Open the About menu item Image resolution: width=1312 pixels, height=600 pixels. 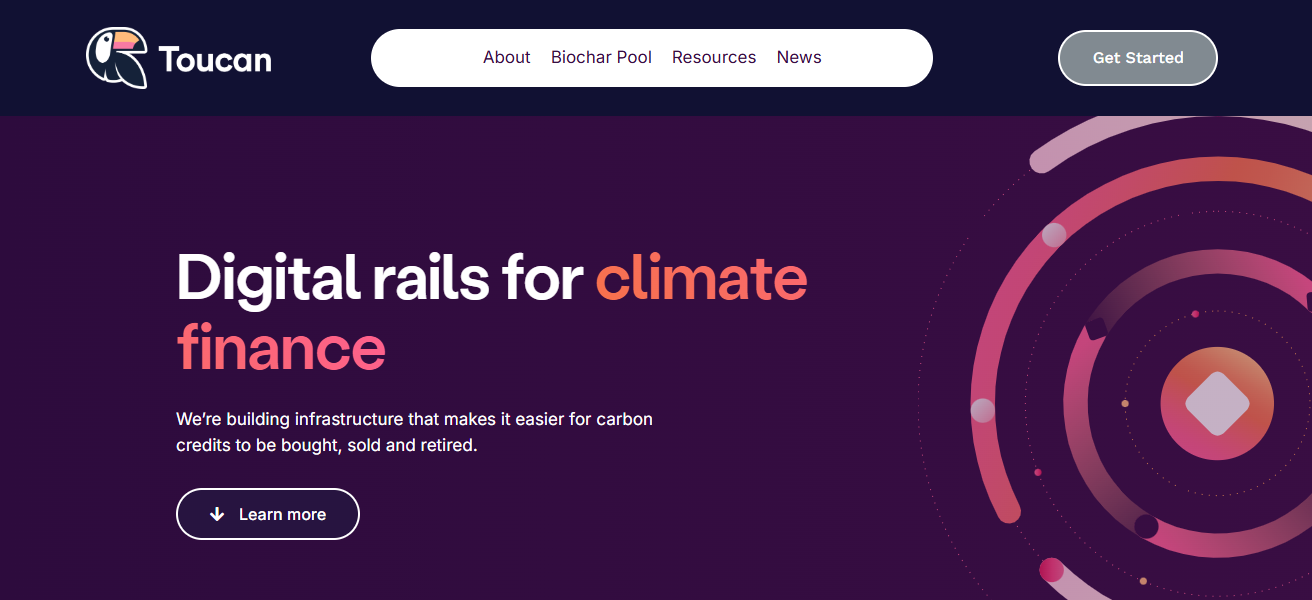506,58
